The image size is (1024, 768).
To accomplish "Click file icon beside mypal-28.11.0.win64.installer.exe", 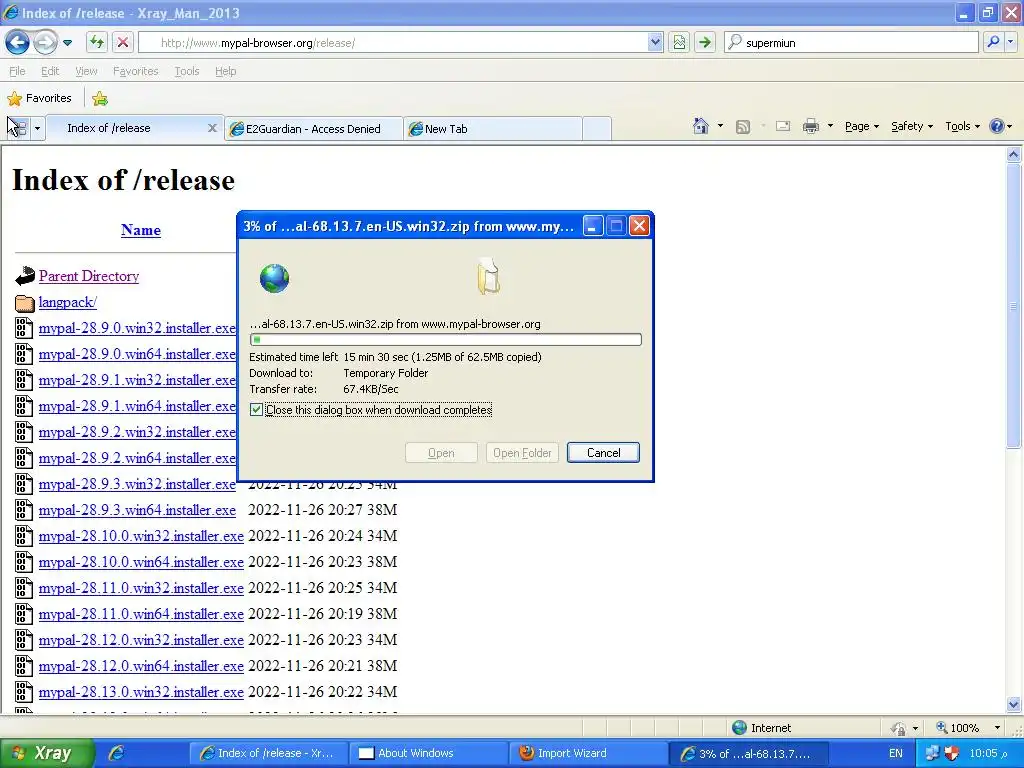I will [x=24, y=614].
